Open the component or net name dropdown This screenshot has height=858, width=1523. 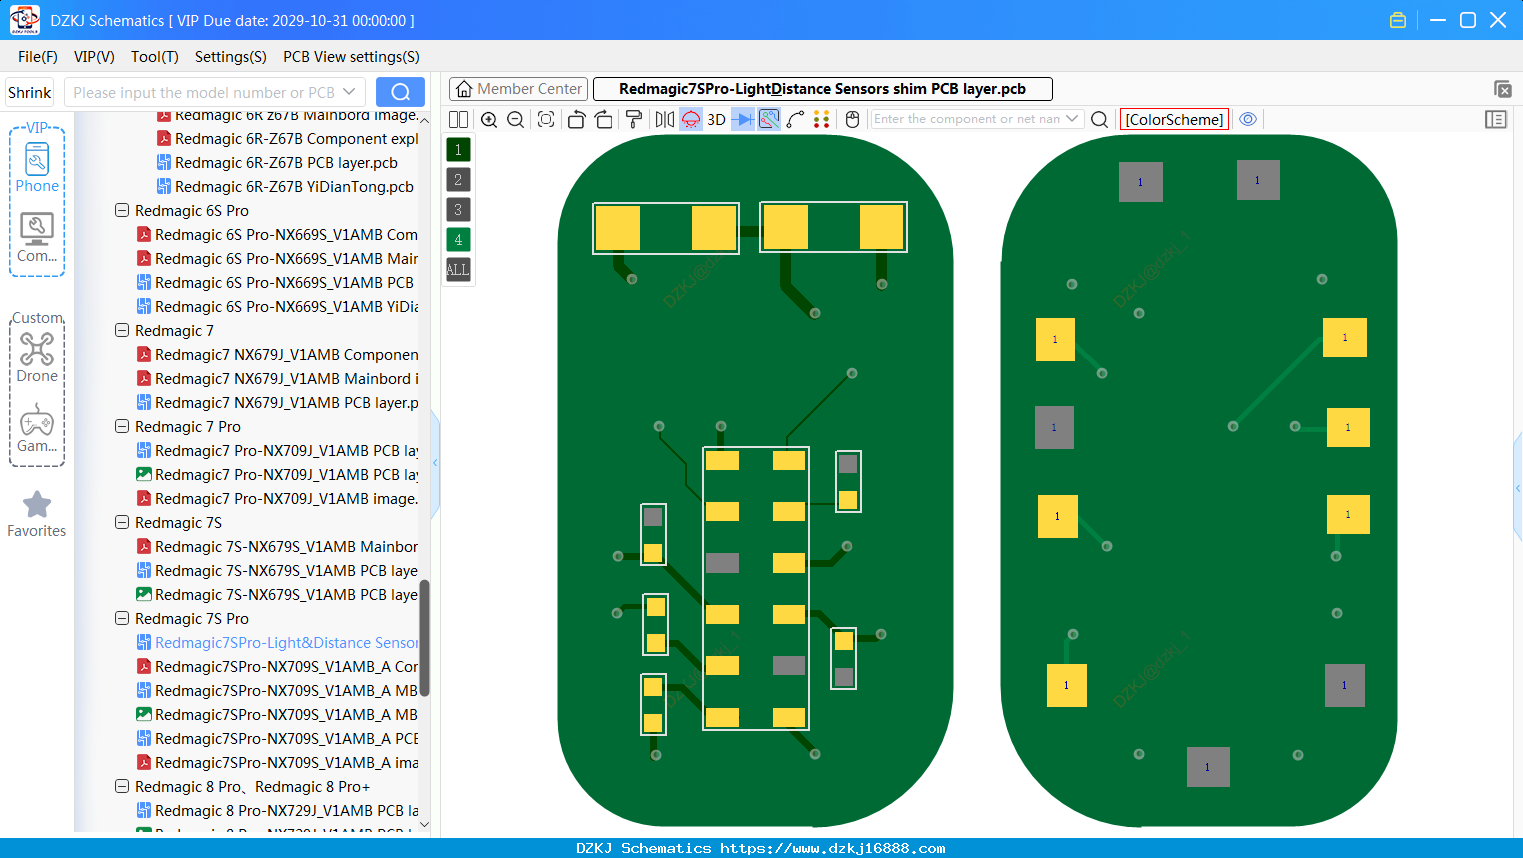[1072, 119]
